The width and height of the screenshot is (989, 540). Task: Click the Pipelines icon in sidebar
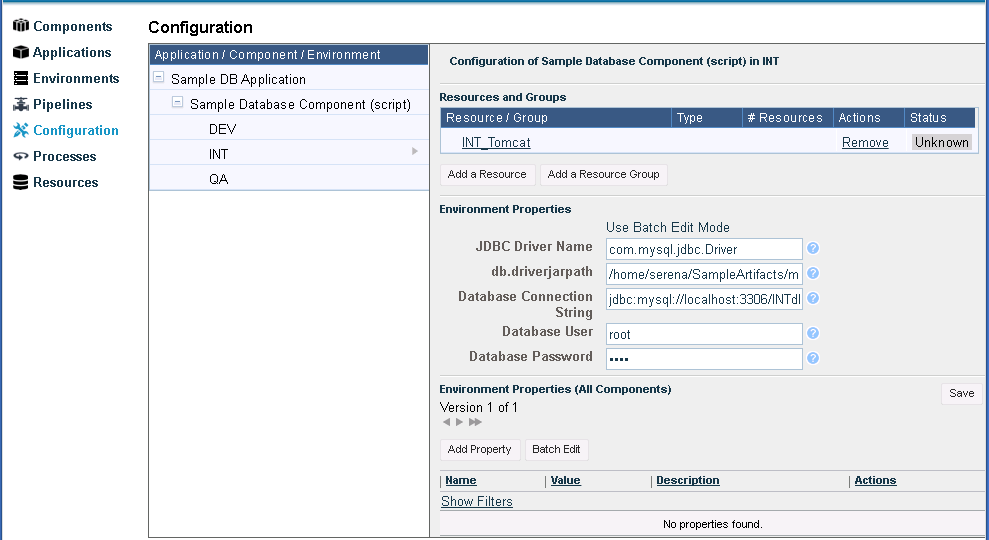20,104
